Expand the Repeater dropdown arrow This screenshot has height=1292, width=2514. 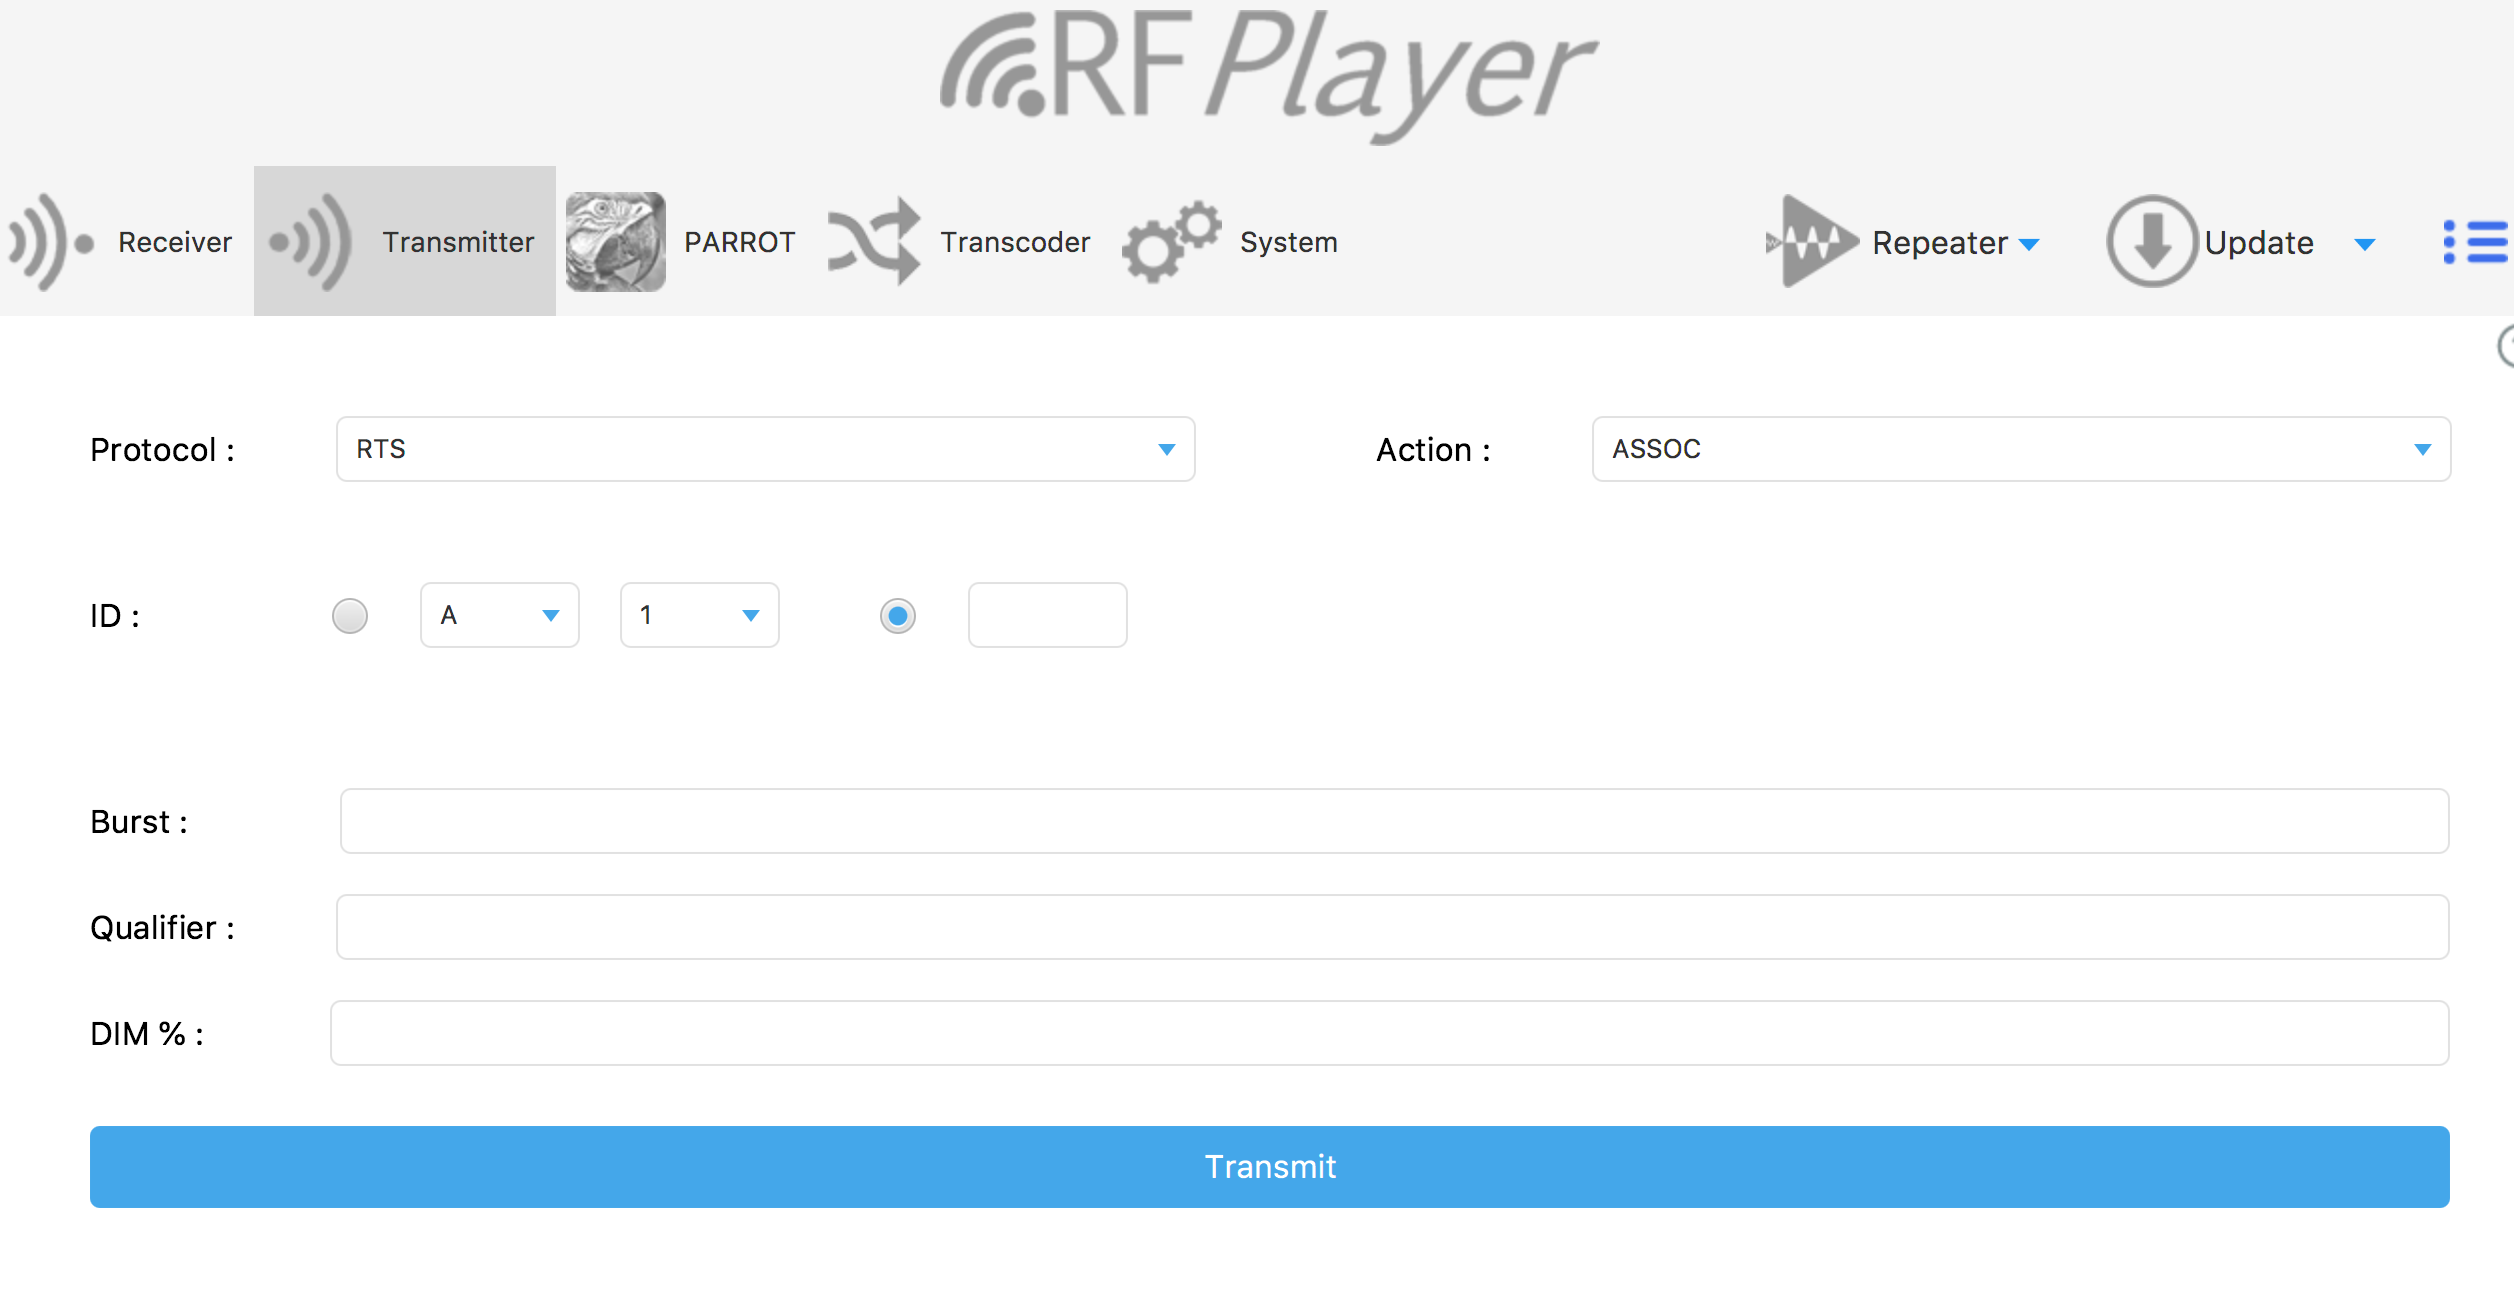coord(2029,245)
